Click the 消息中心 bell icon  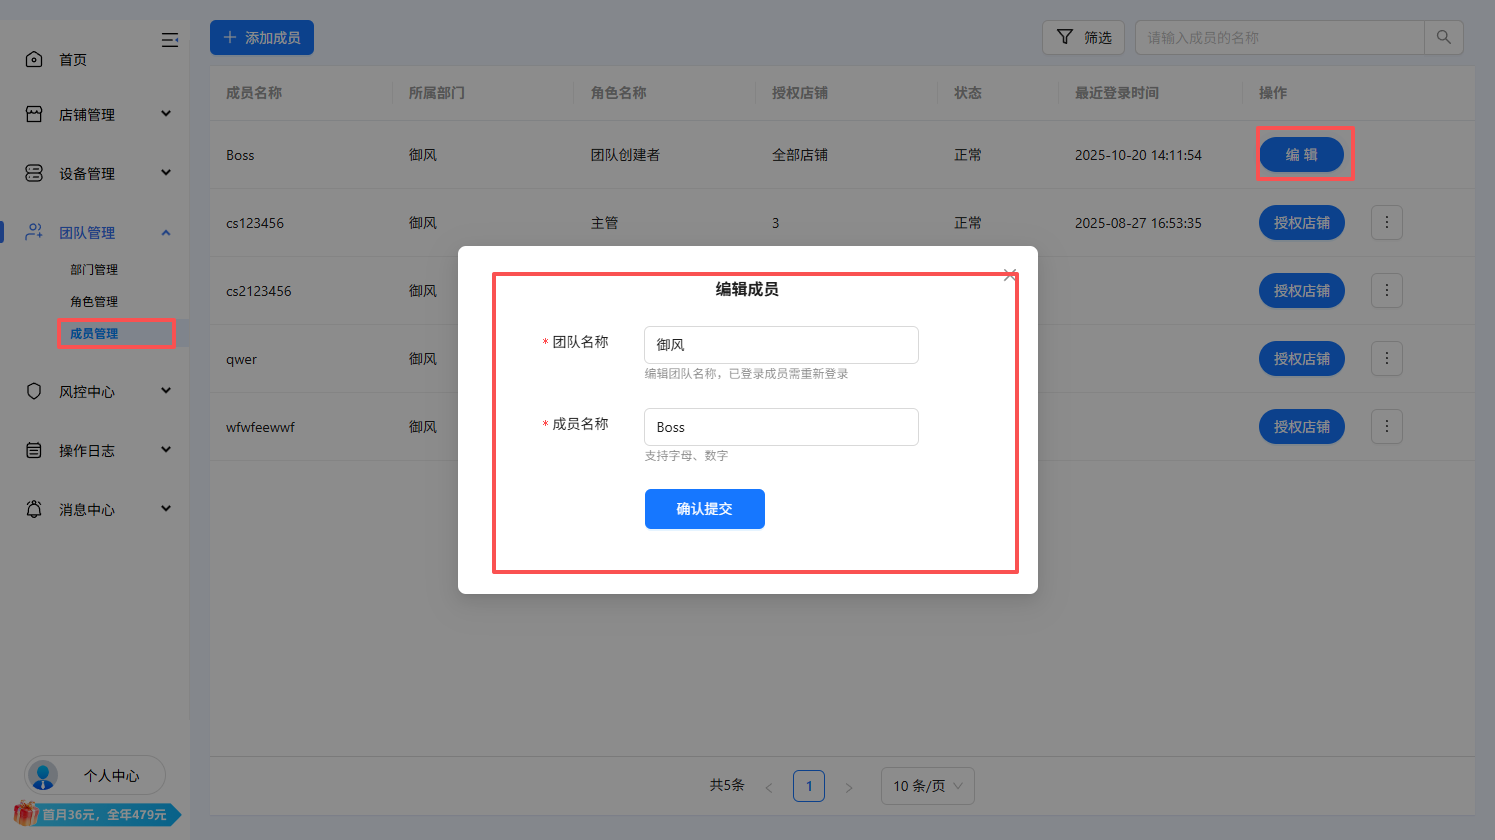[33, 509]
